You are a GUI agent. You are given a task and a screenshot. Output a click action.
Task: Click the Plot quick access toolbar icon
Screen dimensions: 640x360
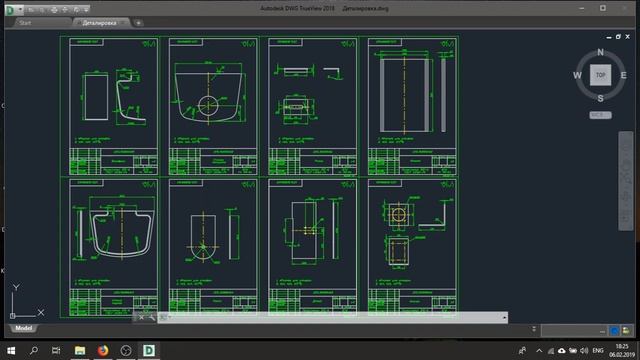click(54, 9)
